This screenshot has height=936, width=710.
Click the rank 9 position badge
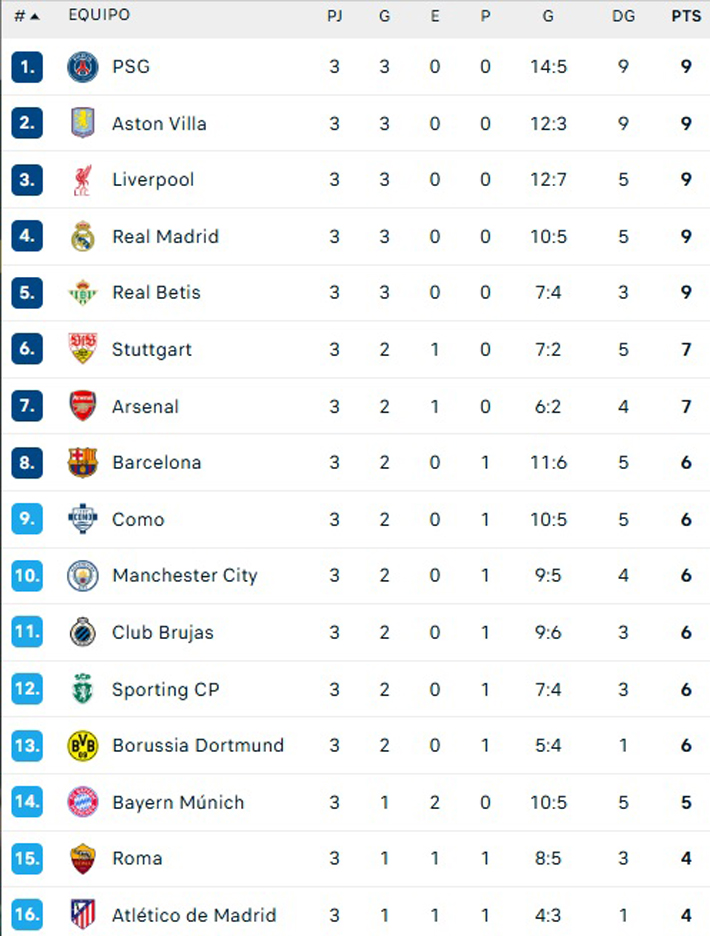pyautogui.click(x=27, y=519)
